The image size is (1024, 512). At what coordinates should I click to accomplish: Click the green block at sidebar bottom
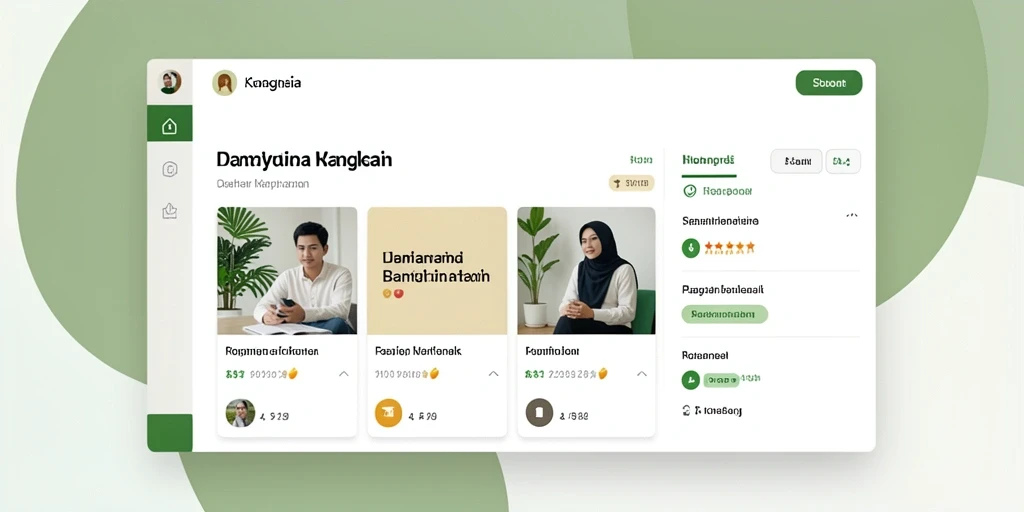[170, 432]
